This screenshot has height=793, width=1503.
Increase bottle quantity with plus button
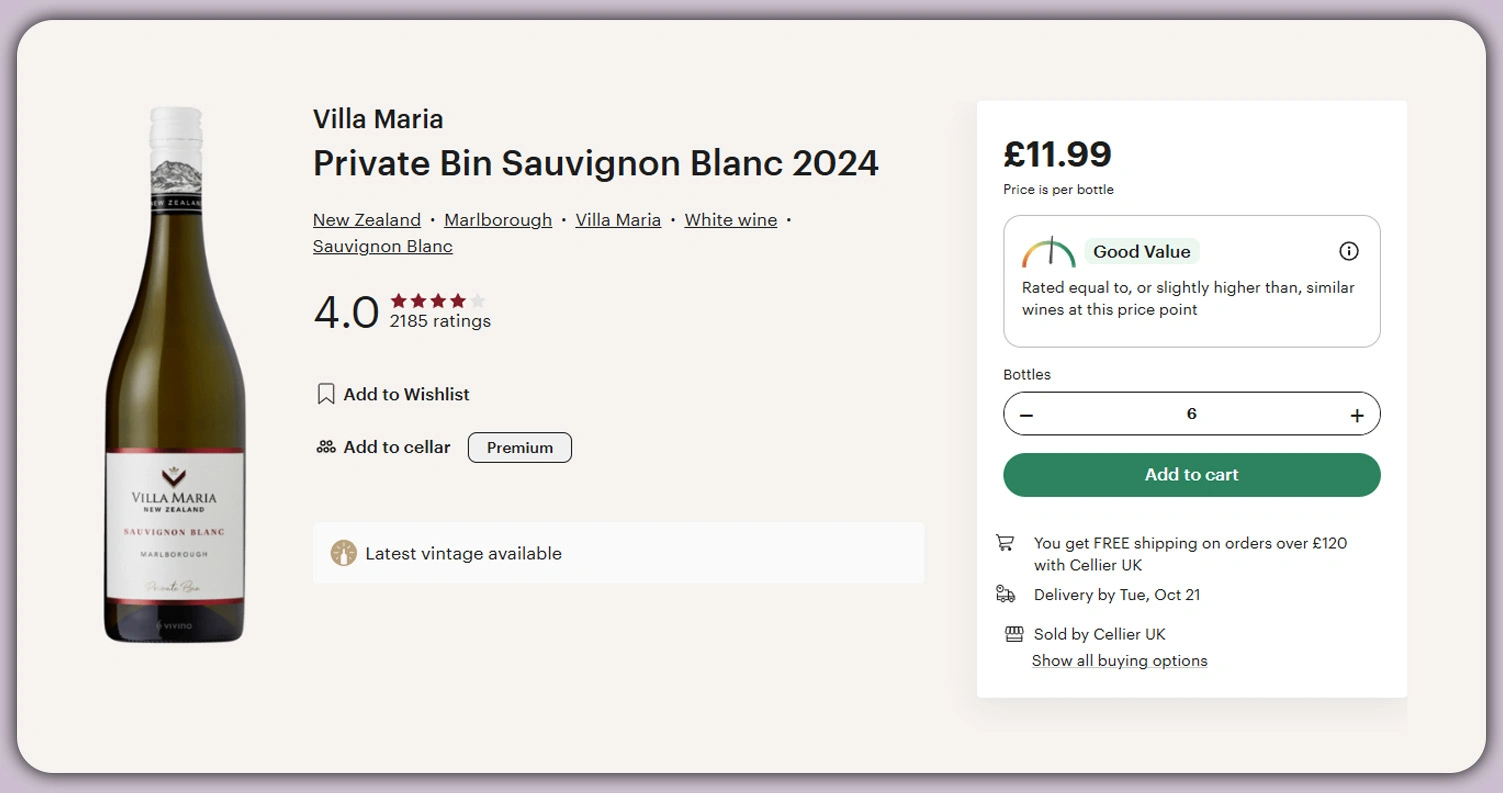tap(1356, 415)
